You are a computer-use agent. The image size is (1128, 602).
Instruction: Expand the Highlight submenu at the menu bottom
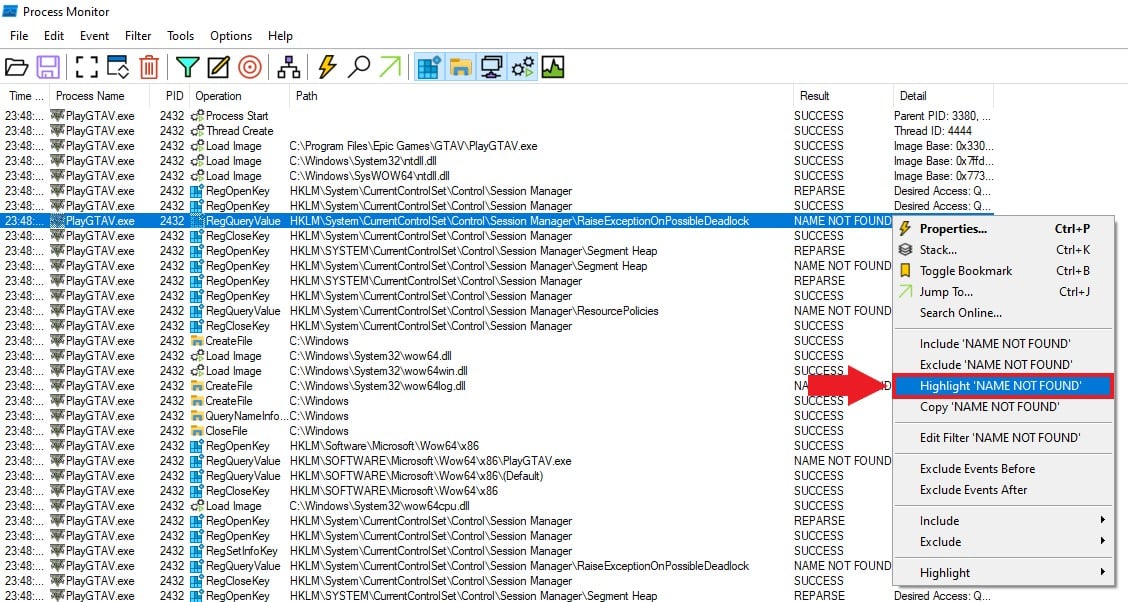tap(1004, 573)
